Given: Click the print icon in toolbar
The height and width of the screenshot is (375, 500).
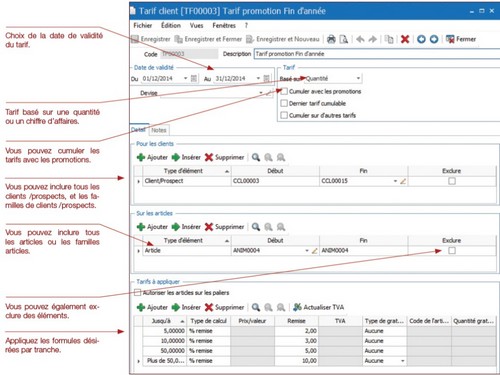Looking at the screenshot, I should pyautogui.click(x=331, y=39).
